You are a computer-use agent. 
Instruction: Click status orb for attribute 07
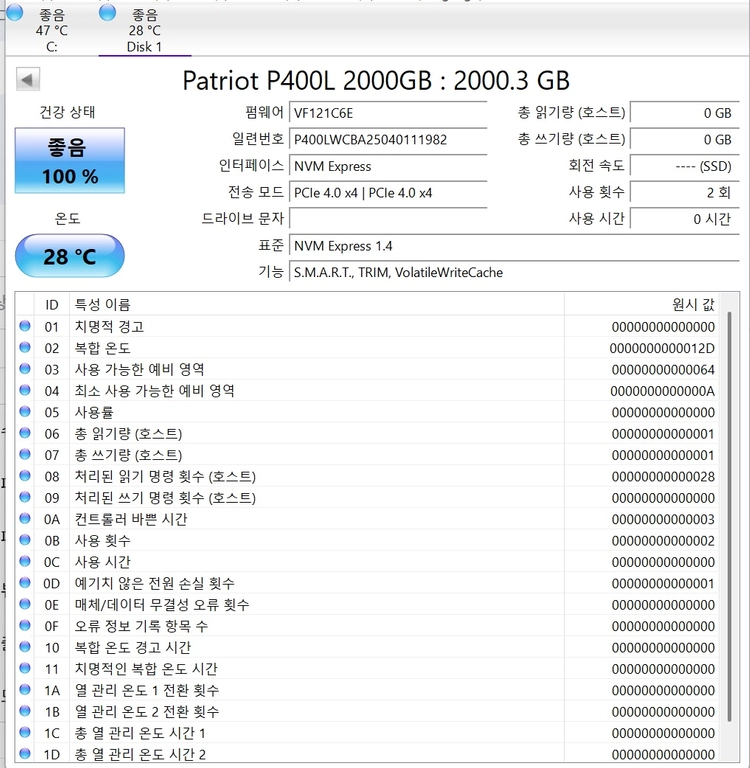[x=25, y=454]
